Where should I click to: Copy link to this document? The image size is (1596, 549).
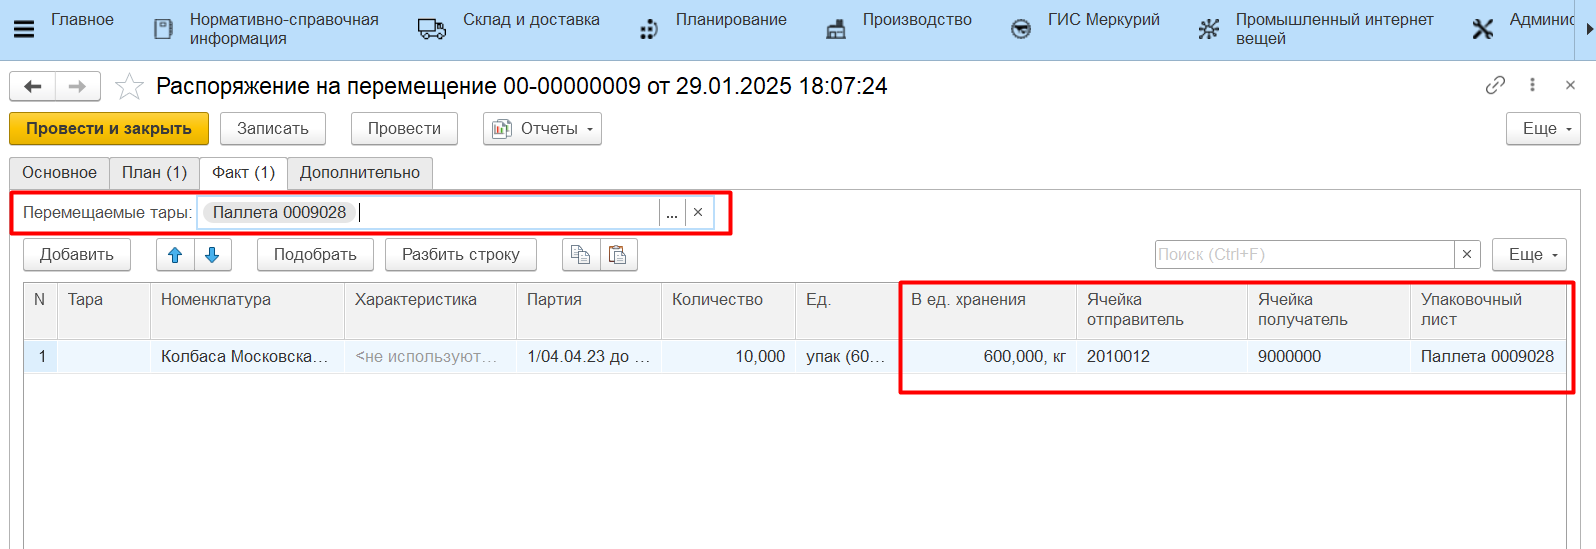pyautogui.click(x=1495, y=86)
